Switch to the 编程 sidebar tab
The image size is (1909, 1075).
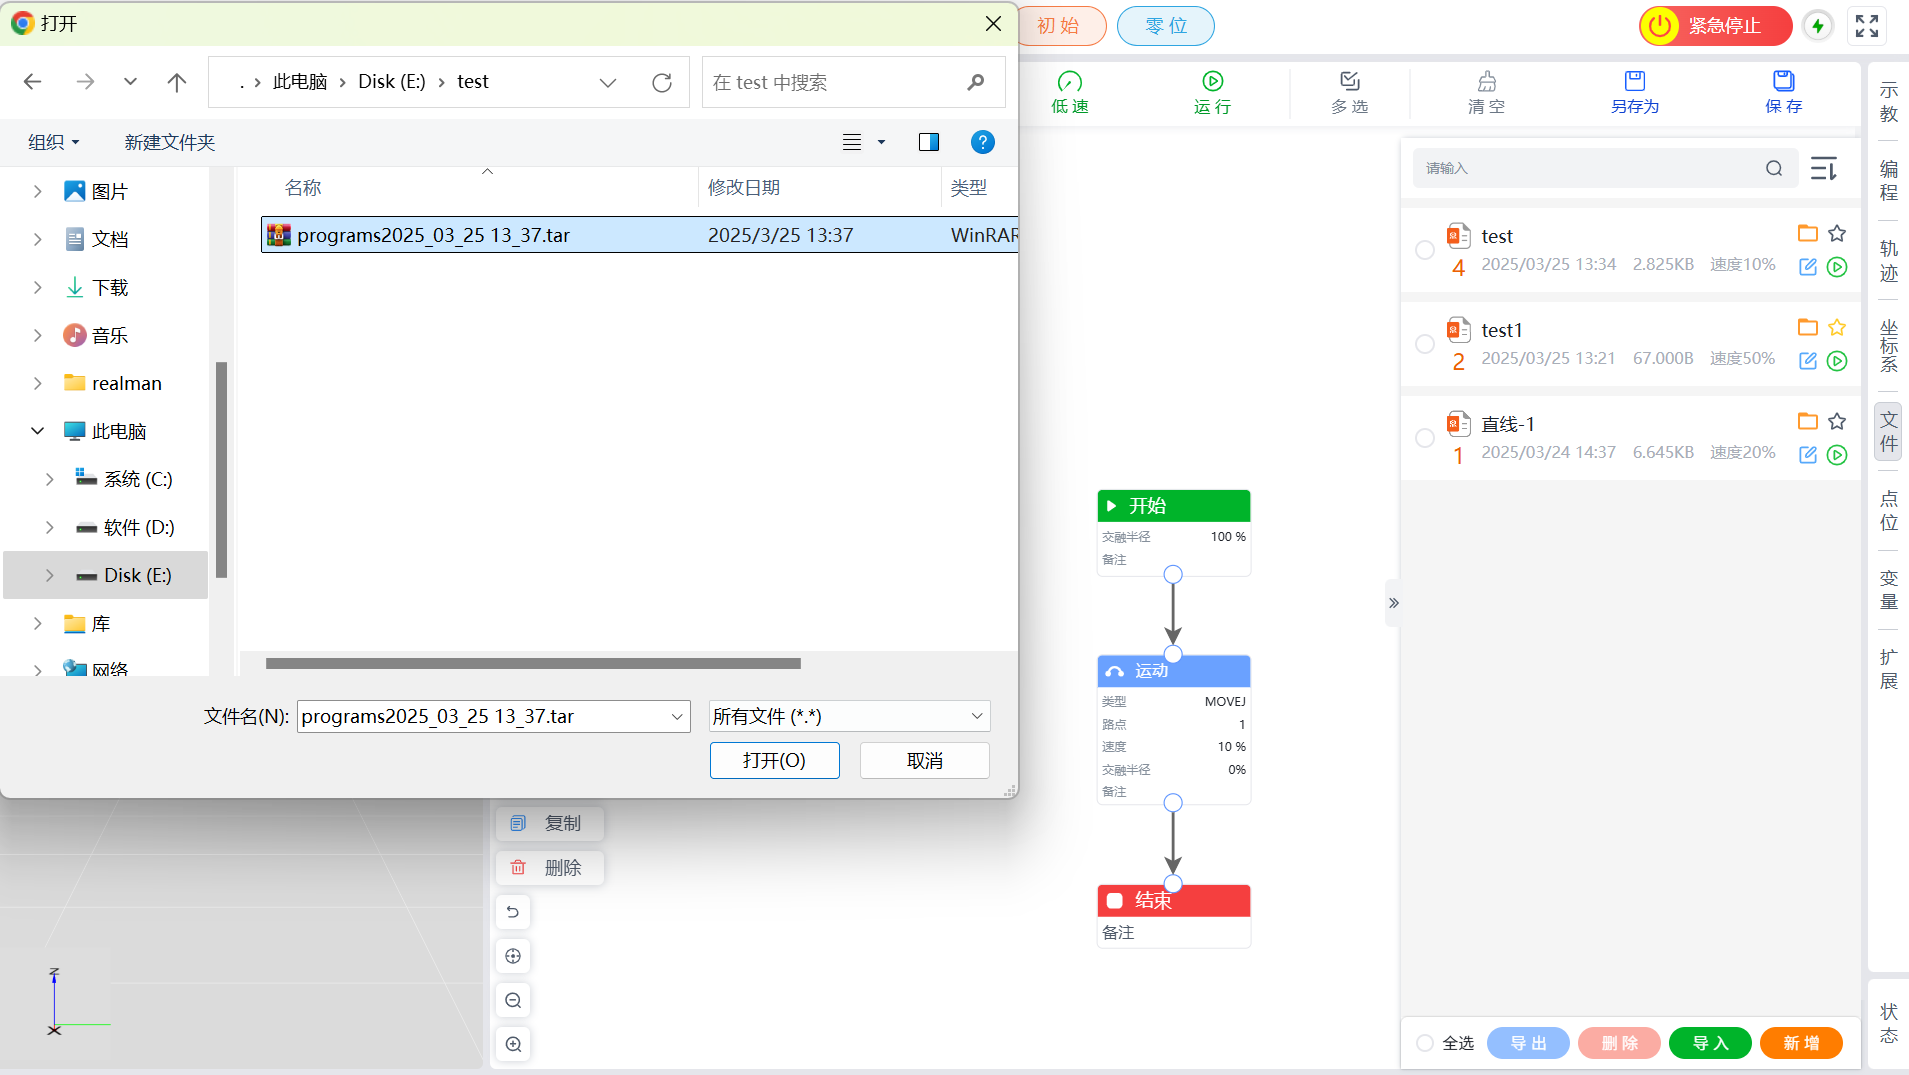click(x=1888, y=181)
